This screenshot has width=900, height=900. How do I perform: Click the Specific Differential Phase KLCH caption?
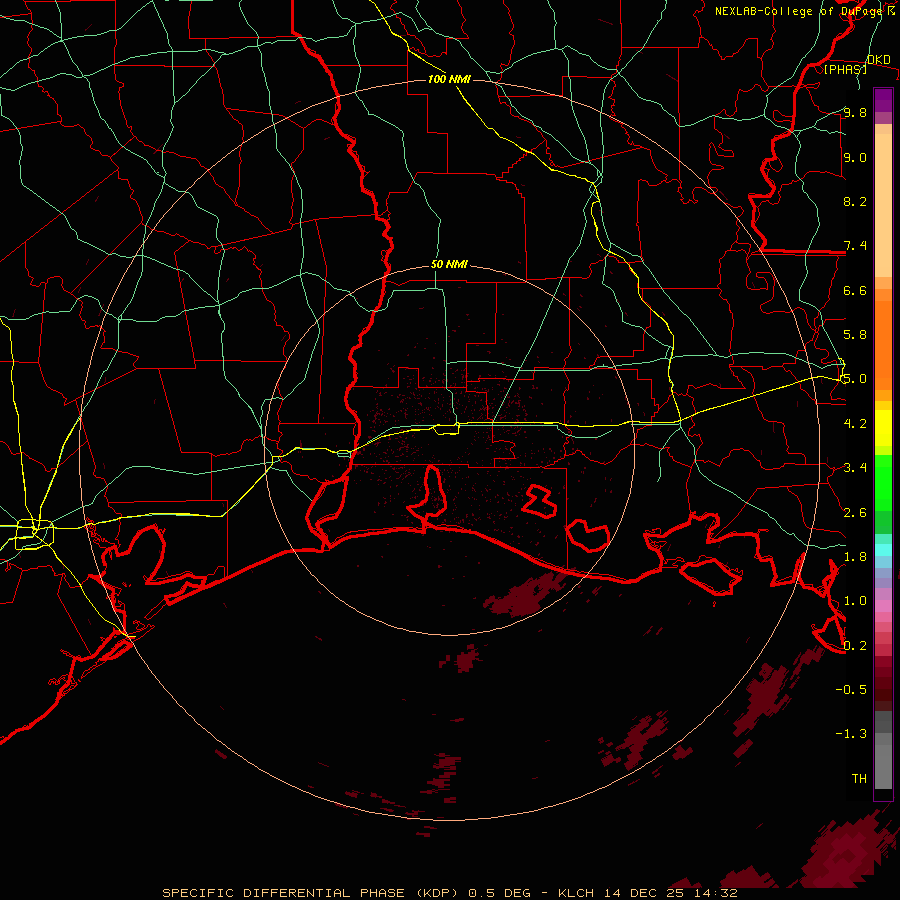pos(449,893)
